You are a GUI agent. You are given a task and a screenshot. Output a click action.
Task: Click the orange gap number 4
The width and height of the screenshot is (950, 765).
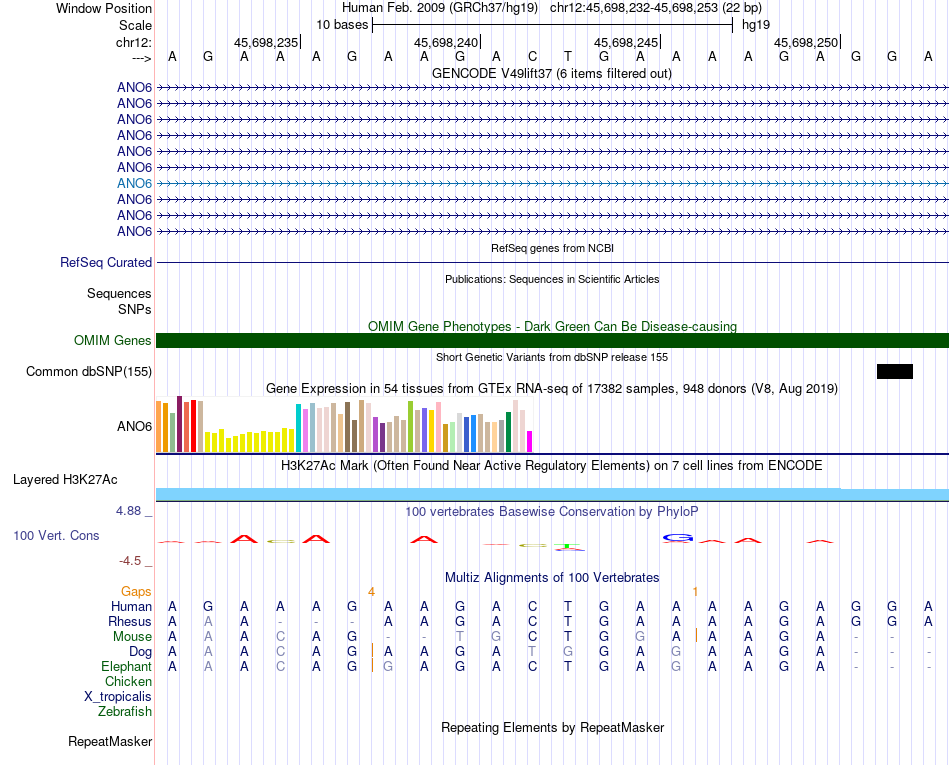(371, 592)
